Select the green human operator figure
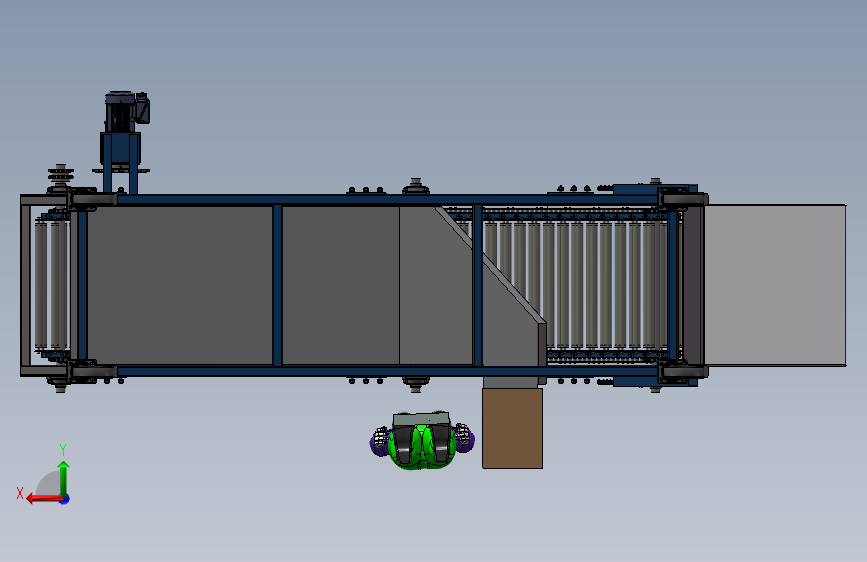The image size is (867, 562). point(422,441)
